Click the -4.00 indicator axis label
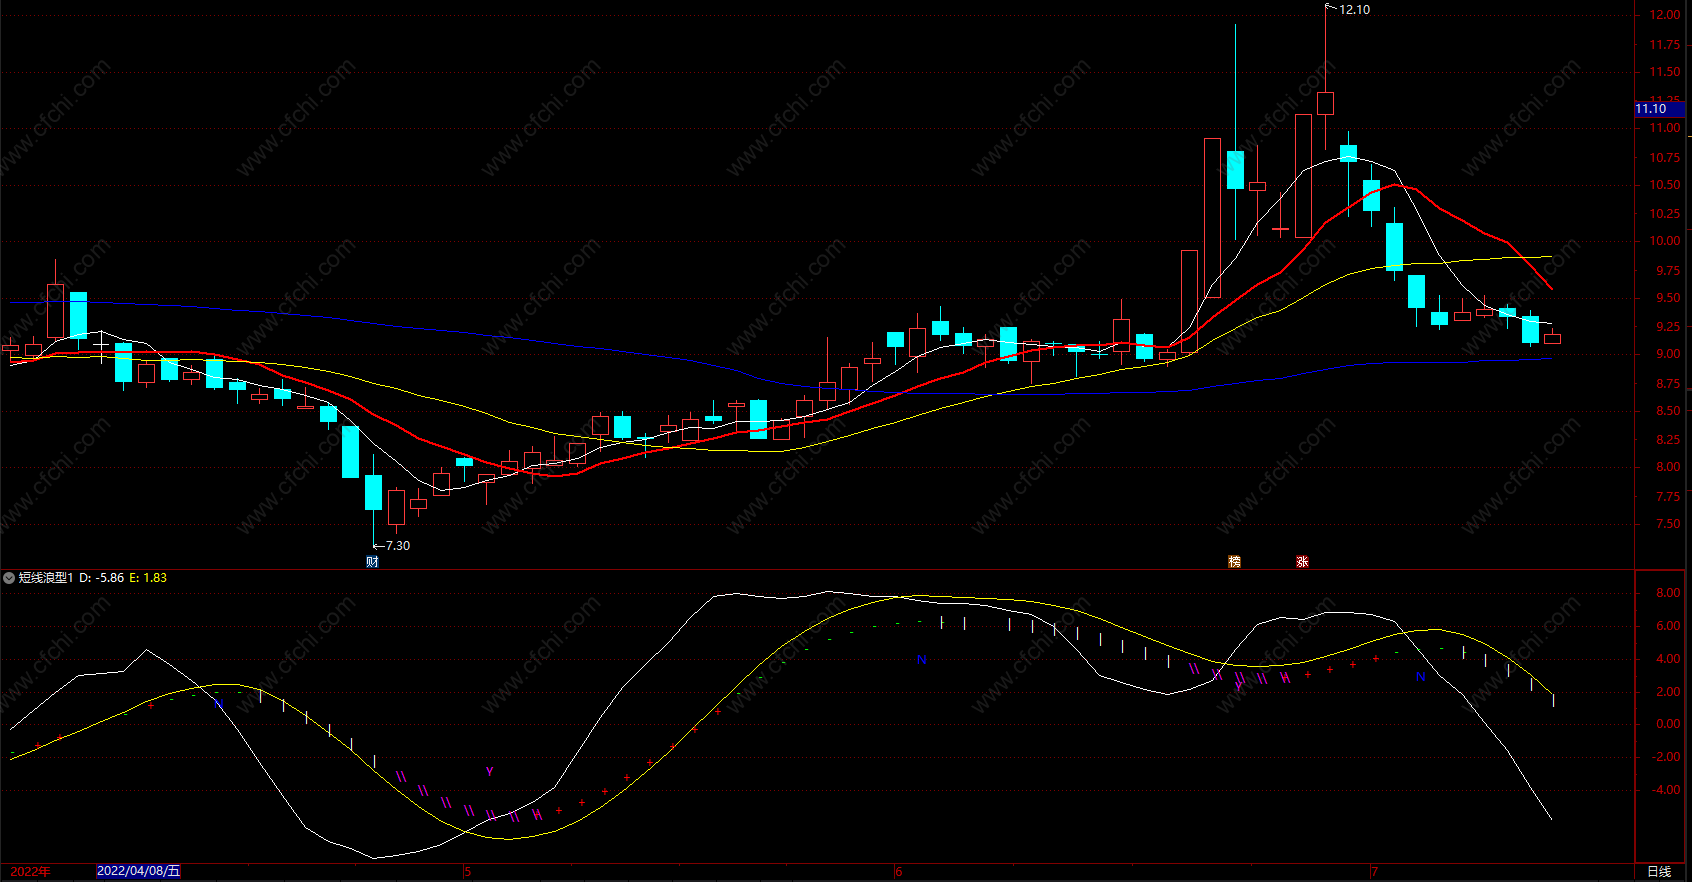 point(1665,790)
